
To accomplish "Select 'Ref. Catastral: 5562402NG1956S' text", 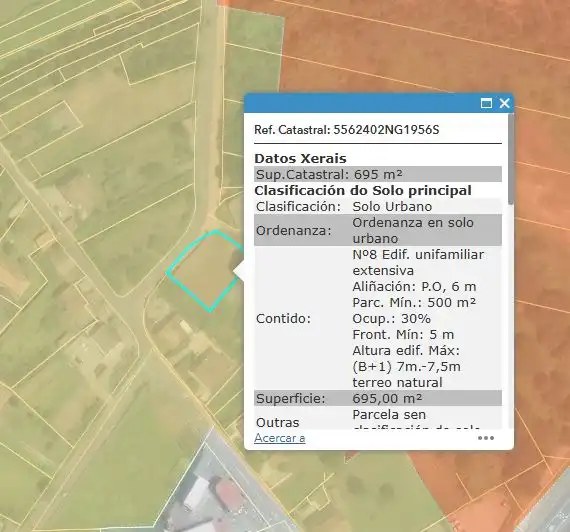I will 346,129.
